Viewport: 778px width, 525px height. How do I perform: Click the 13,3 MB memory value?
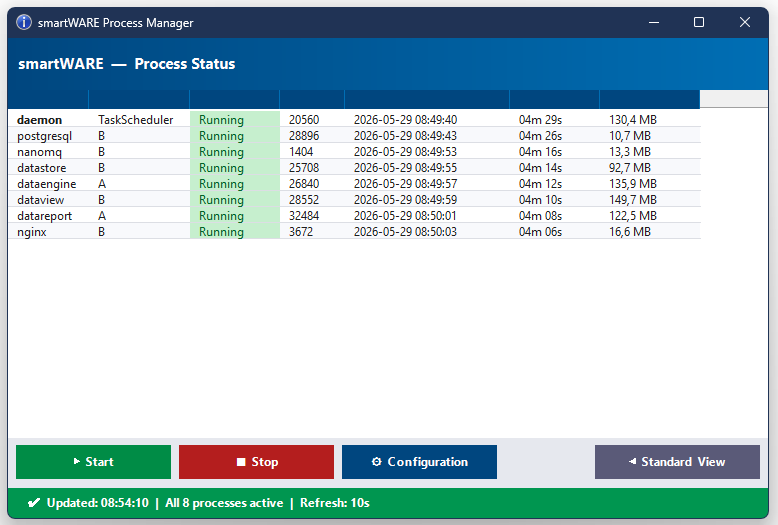coord(630,152)
